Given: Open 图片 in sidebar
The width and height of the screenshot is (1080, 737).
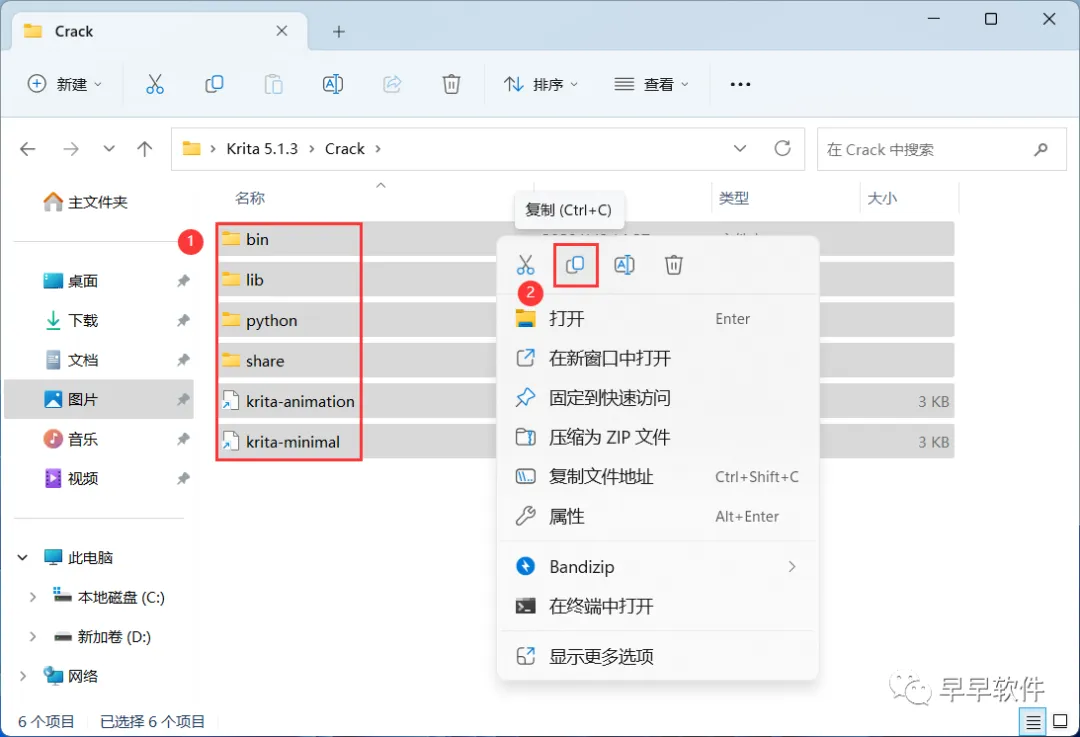Looking at the screenshot, I should [x=98, y=399].
